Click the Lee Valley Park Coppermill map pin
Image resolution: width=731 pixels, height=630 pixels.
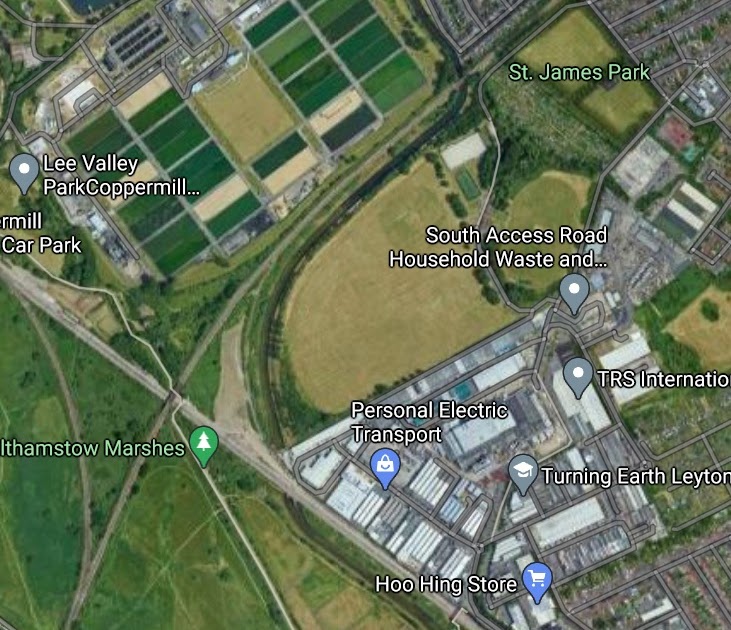24,173
